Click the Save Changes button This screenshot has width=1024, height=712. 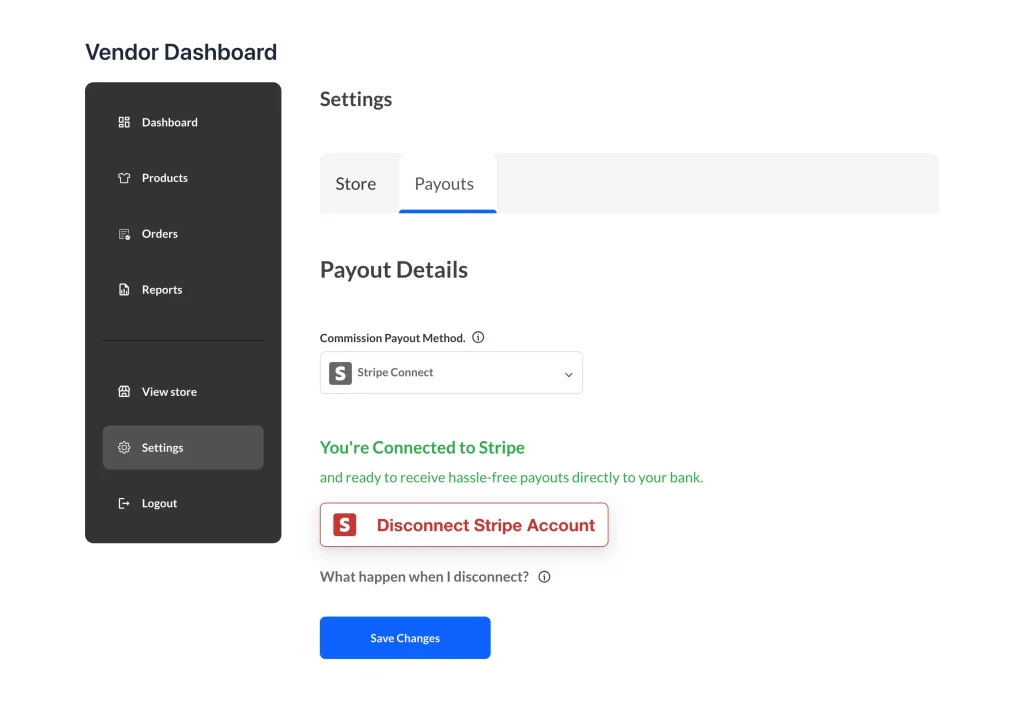pos(405,638)
